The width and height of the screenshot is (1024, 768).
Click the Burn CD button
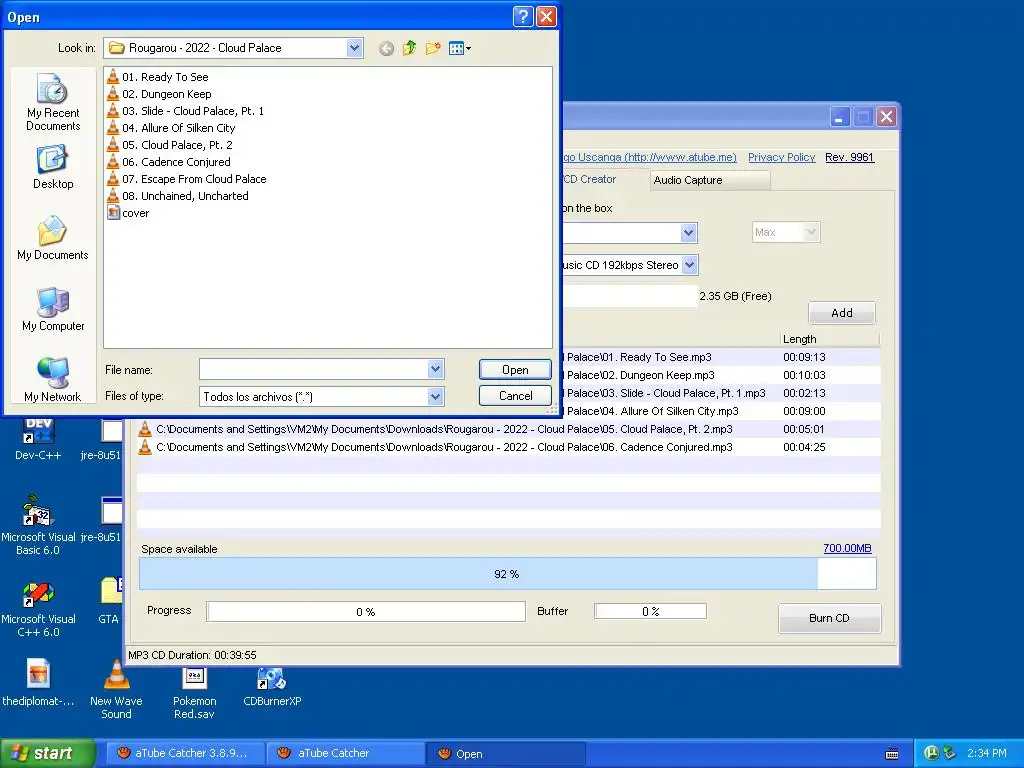coord(829,618)
